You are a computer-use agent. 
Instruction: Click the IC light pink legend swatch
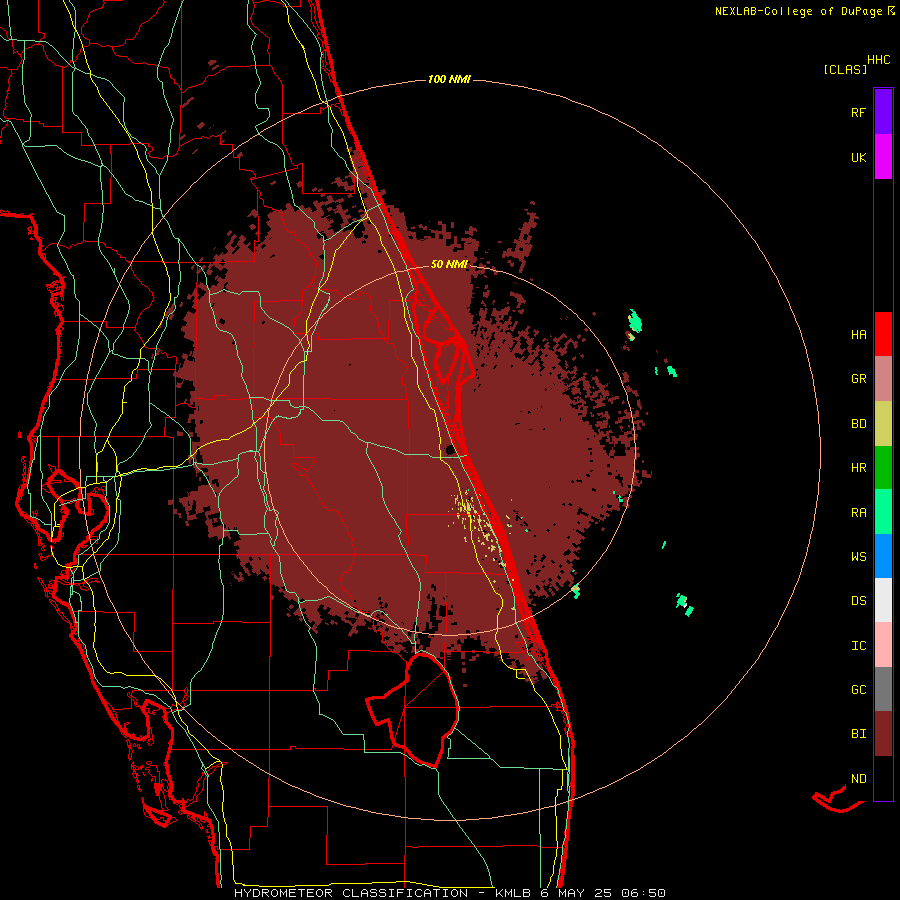point(883,645)
